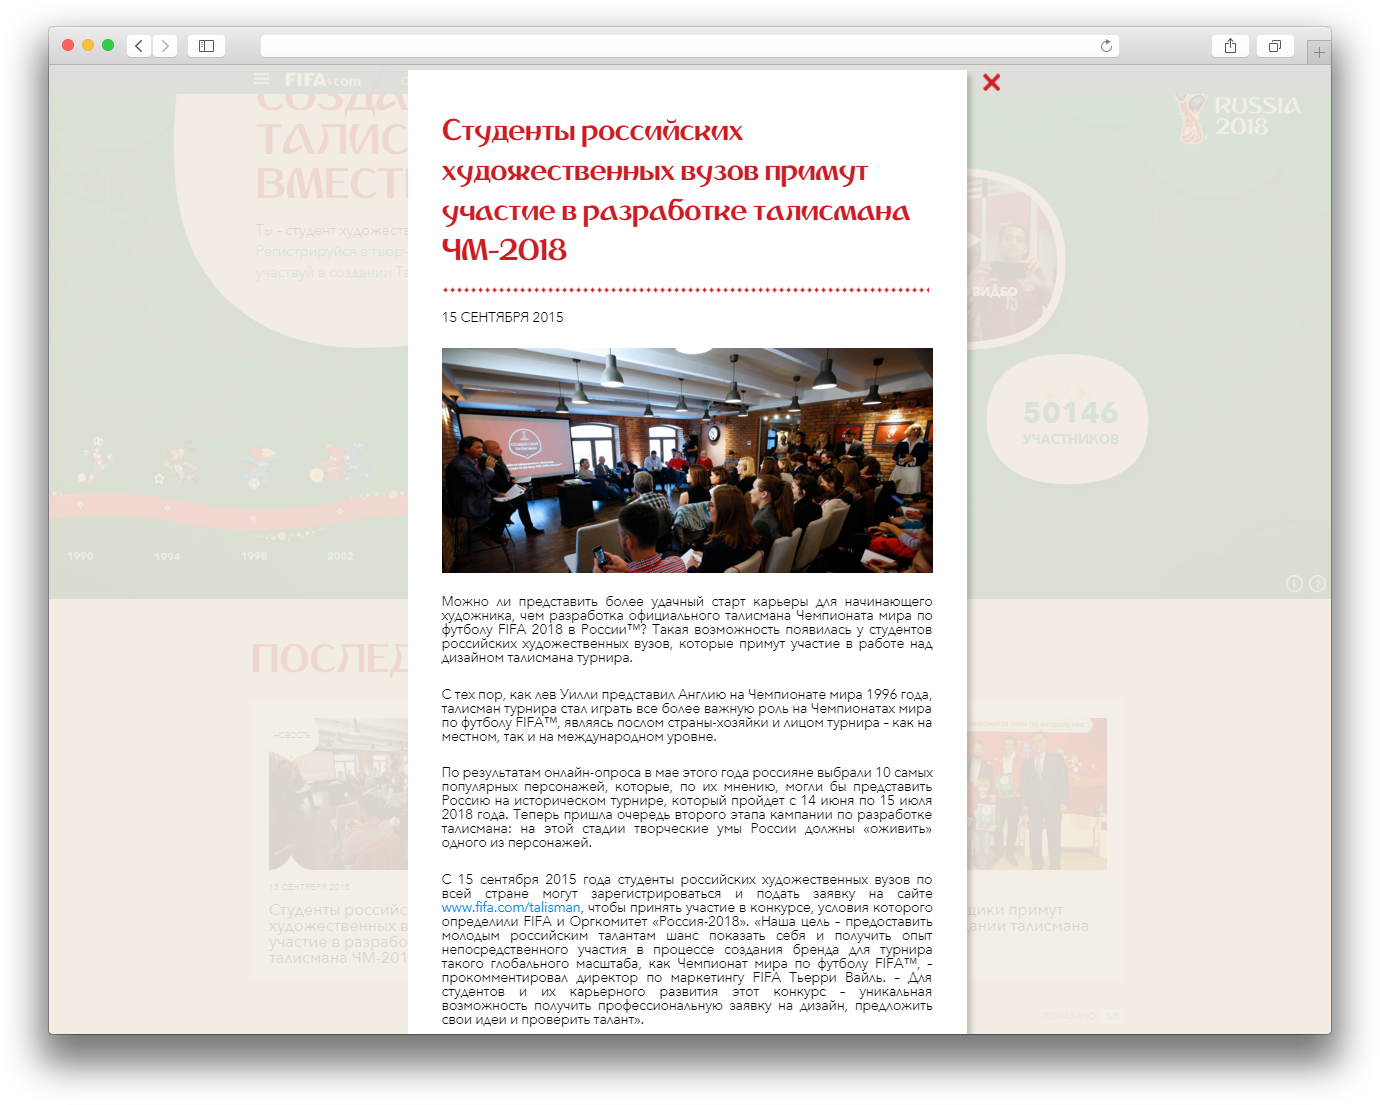
Task: Close the article popup with red X
Action: pos(991,82)
